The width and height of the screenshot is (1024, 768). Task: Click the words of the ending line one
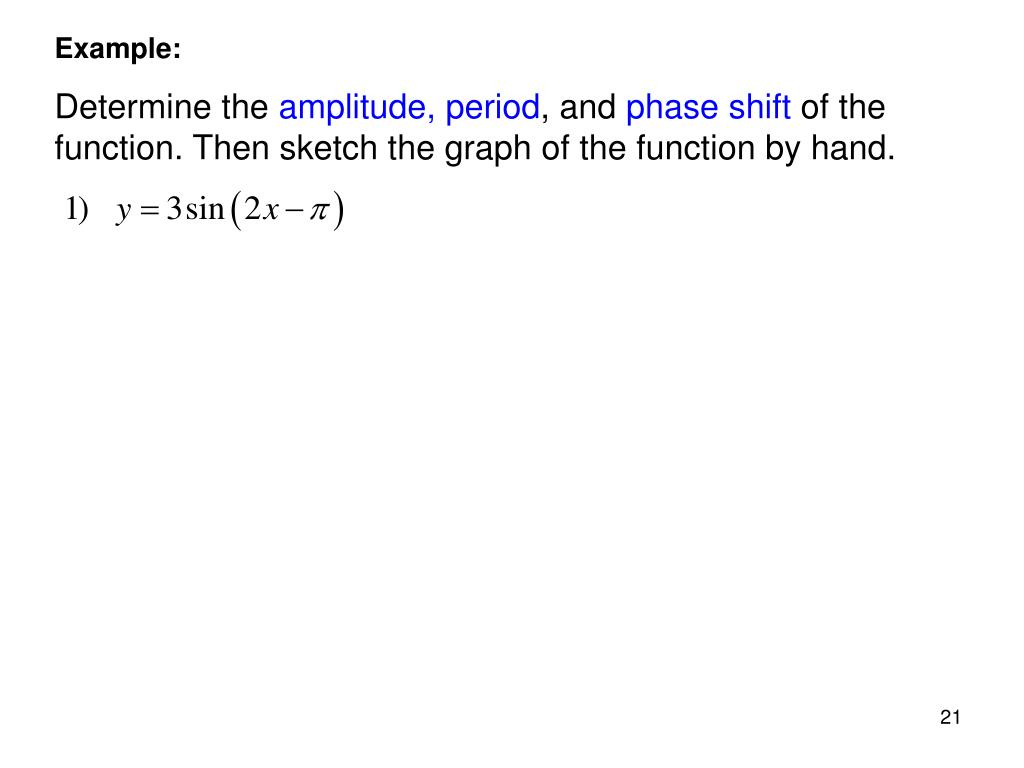click(842, 107)
